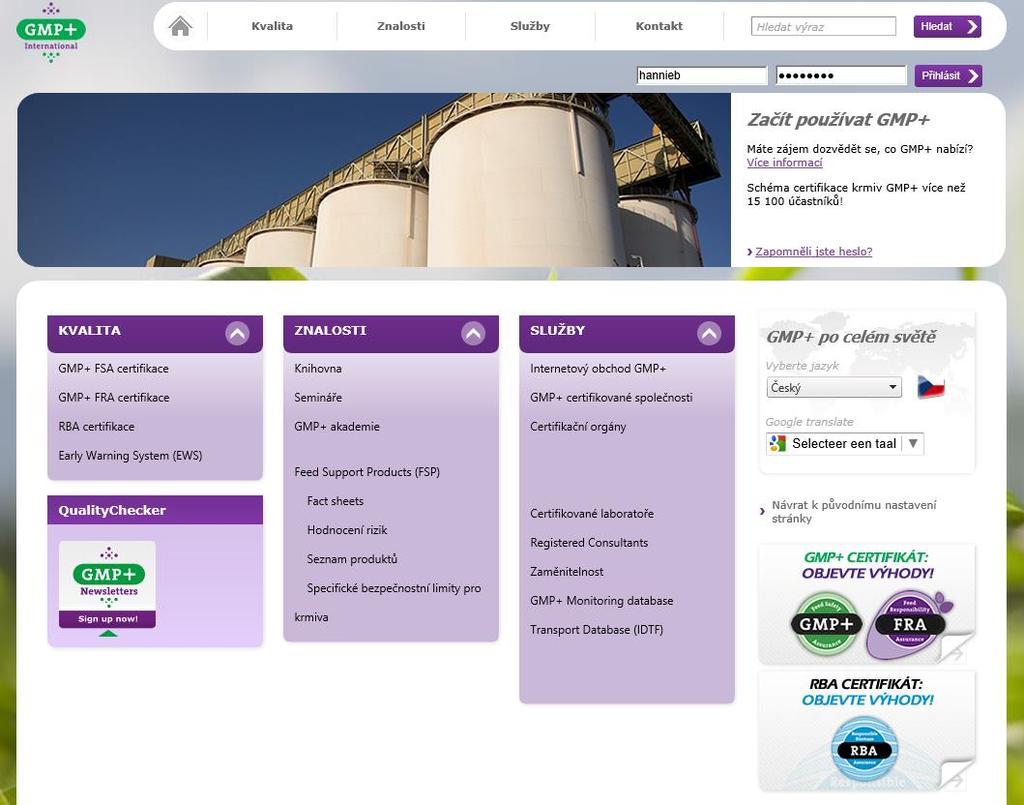Screen dimensions: 1024x805
Task: Collapse the Znalosti panel with its chevron
Action: (x=473, y=334)
